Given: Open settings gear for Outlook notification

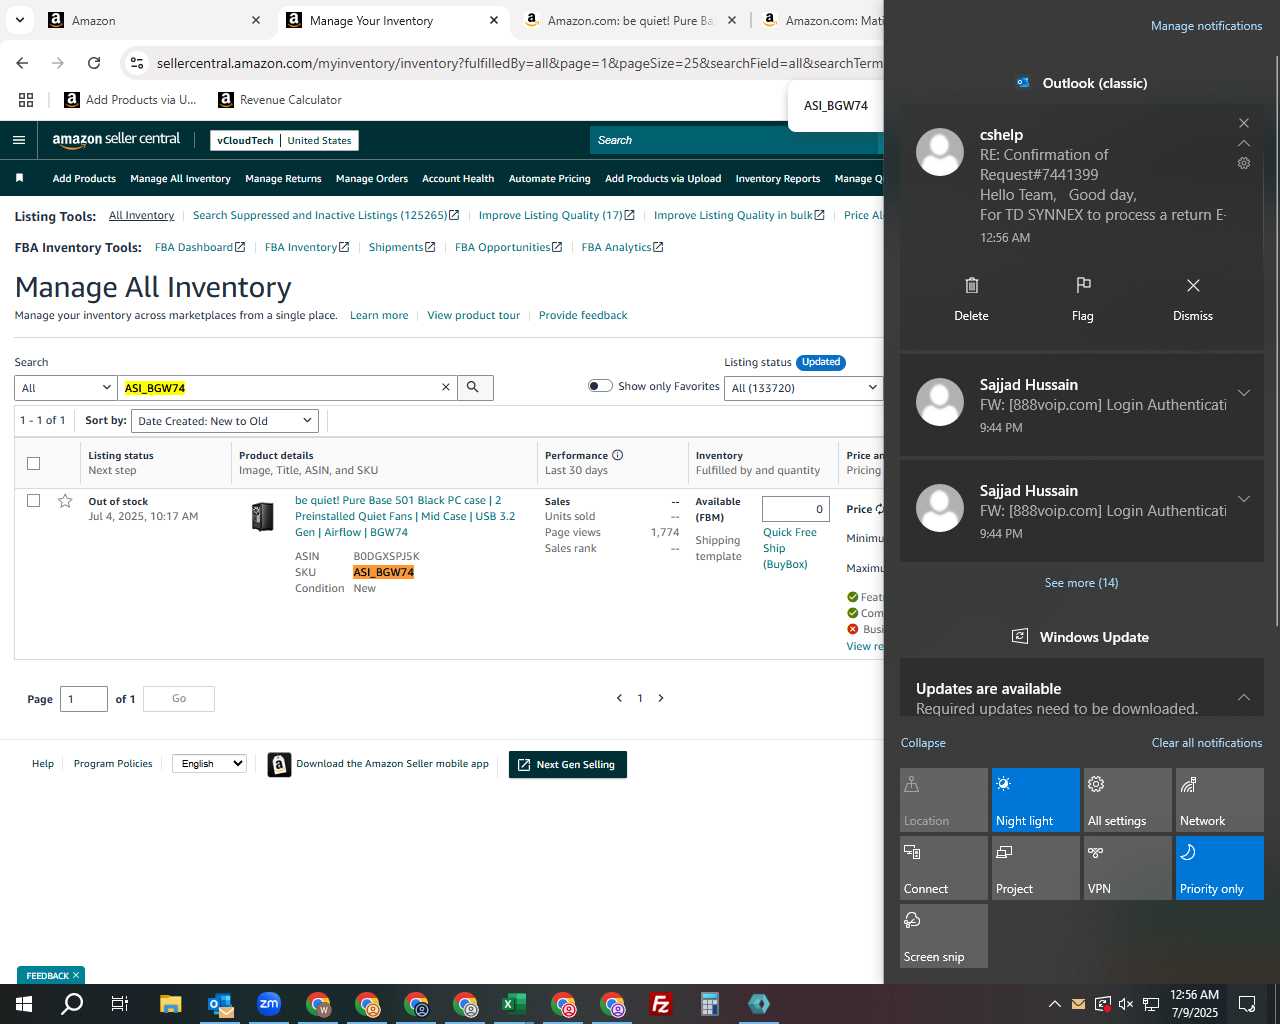Looking at the screenshot, I should [x=1244, y=163].
